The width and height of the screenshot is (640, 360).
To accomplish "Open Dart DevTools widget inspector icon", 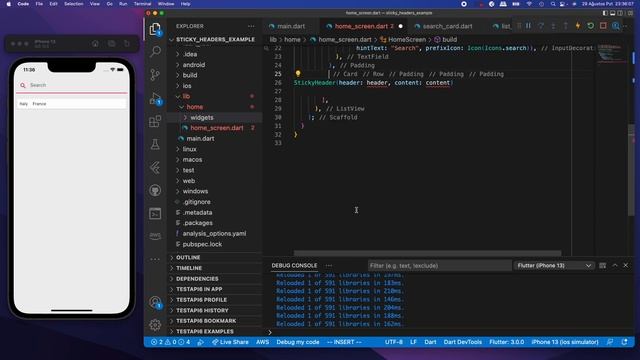I will click(x=616, y=26).
